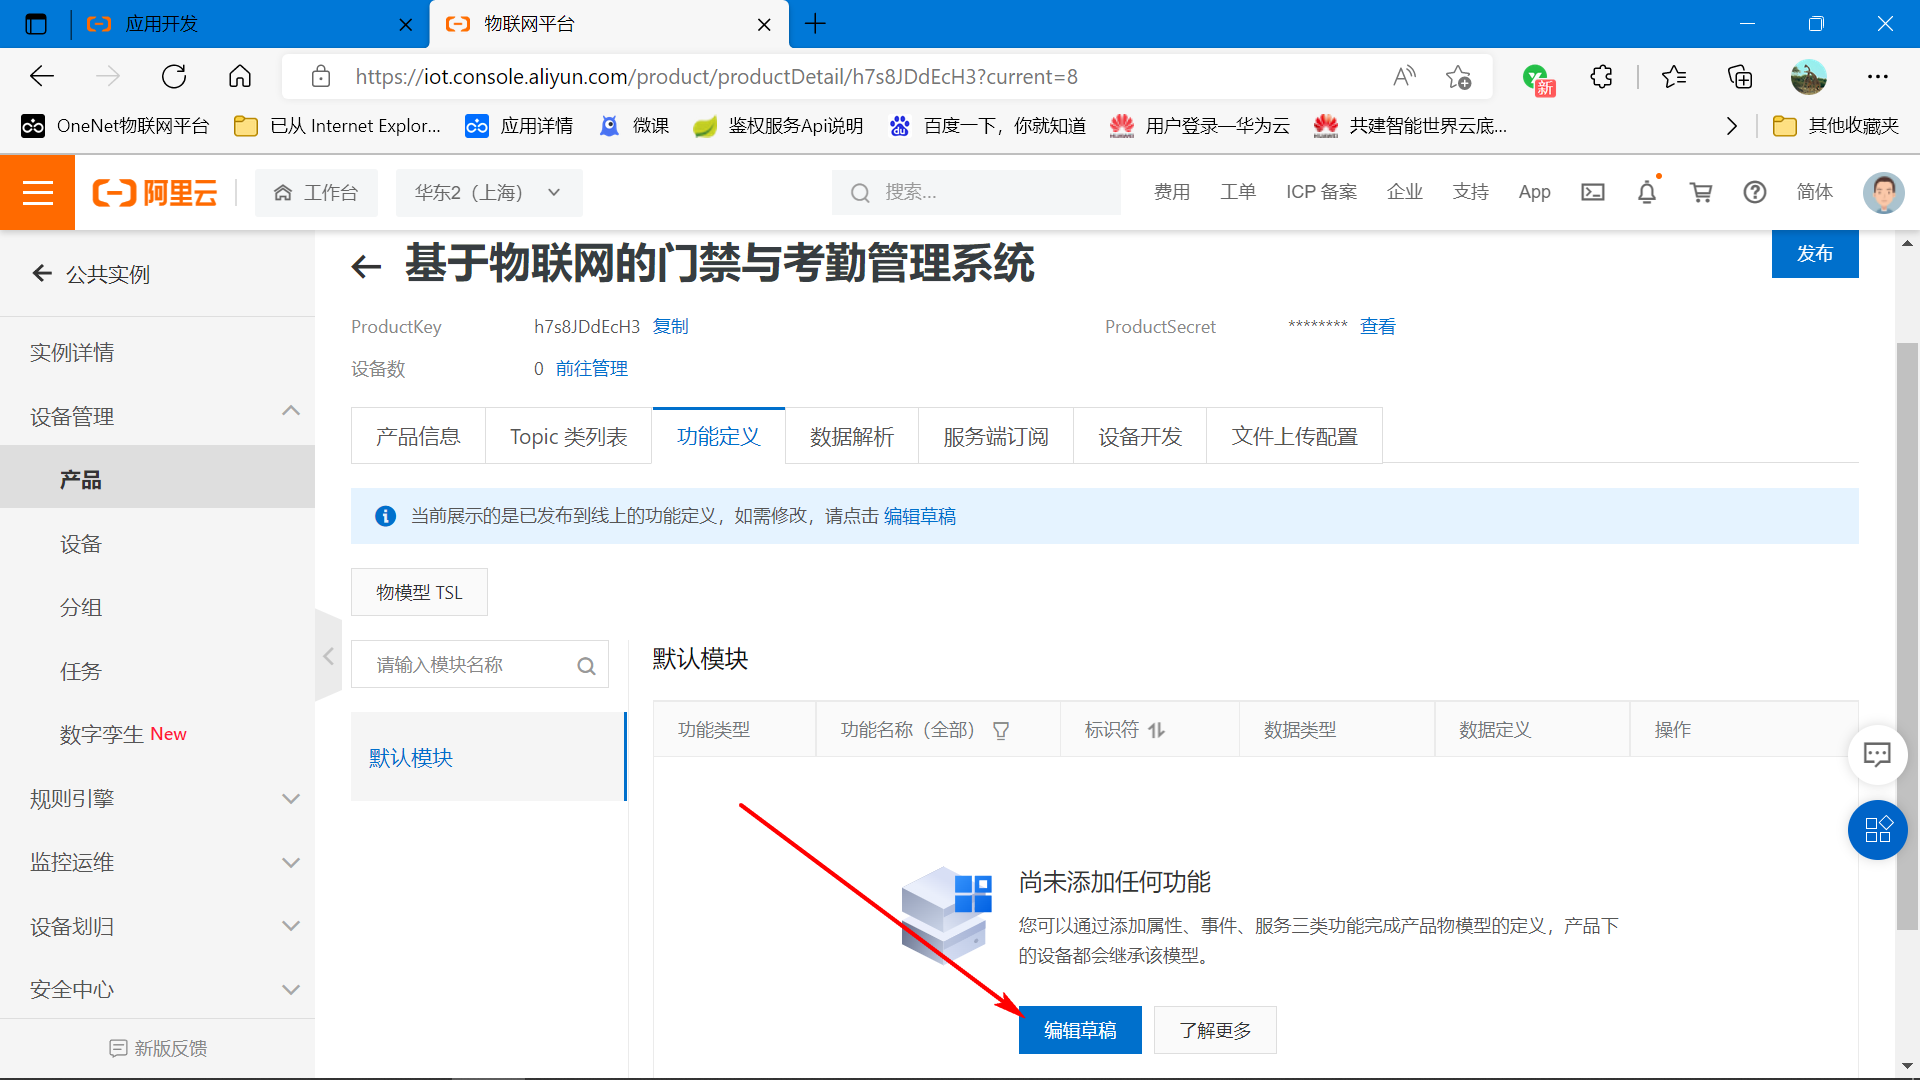The width and height of the screenshot is (1920, 1080).
Task: Copy the ProductKey via 复制
Action: [x=670, y=327]
